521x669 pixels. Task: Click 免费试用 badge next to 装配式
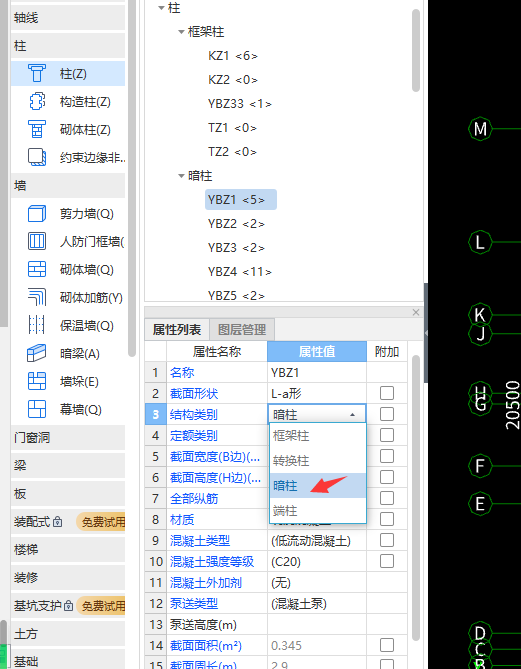pyautogui.click(x=101, y=521)
